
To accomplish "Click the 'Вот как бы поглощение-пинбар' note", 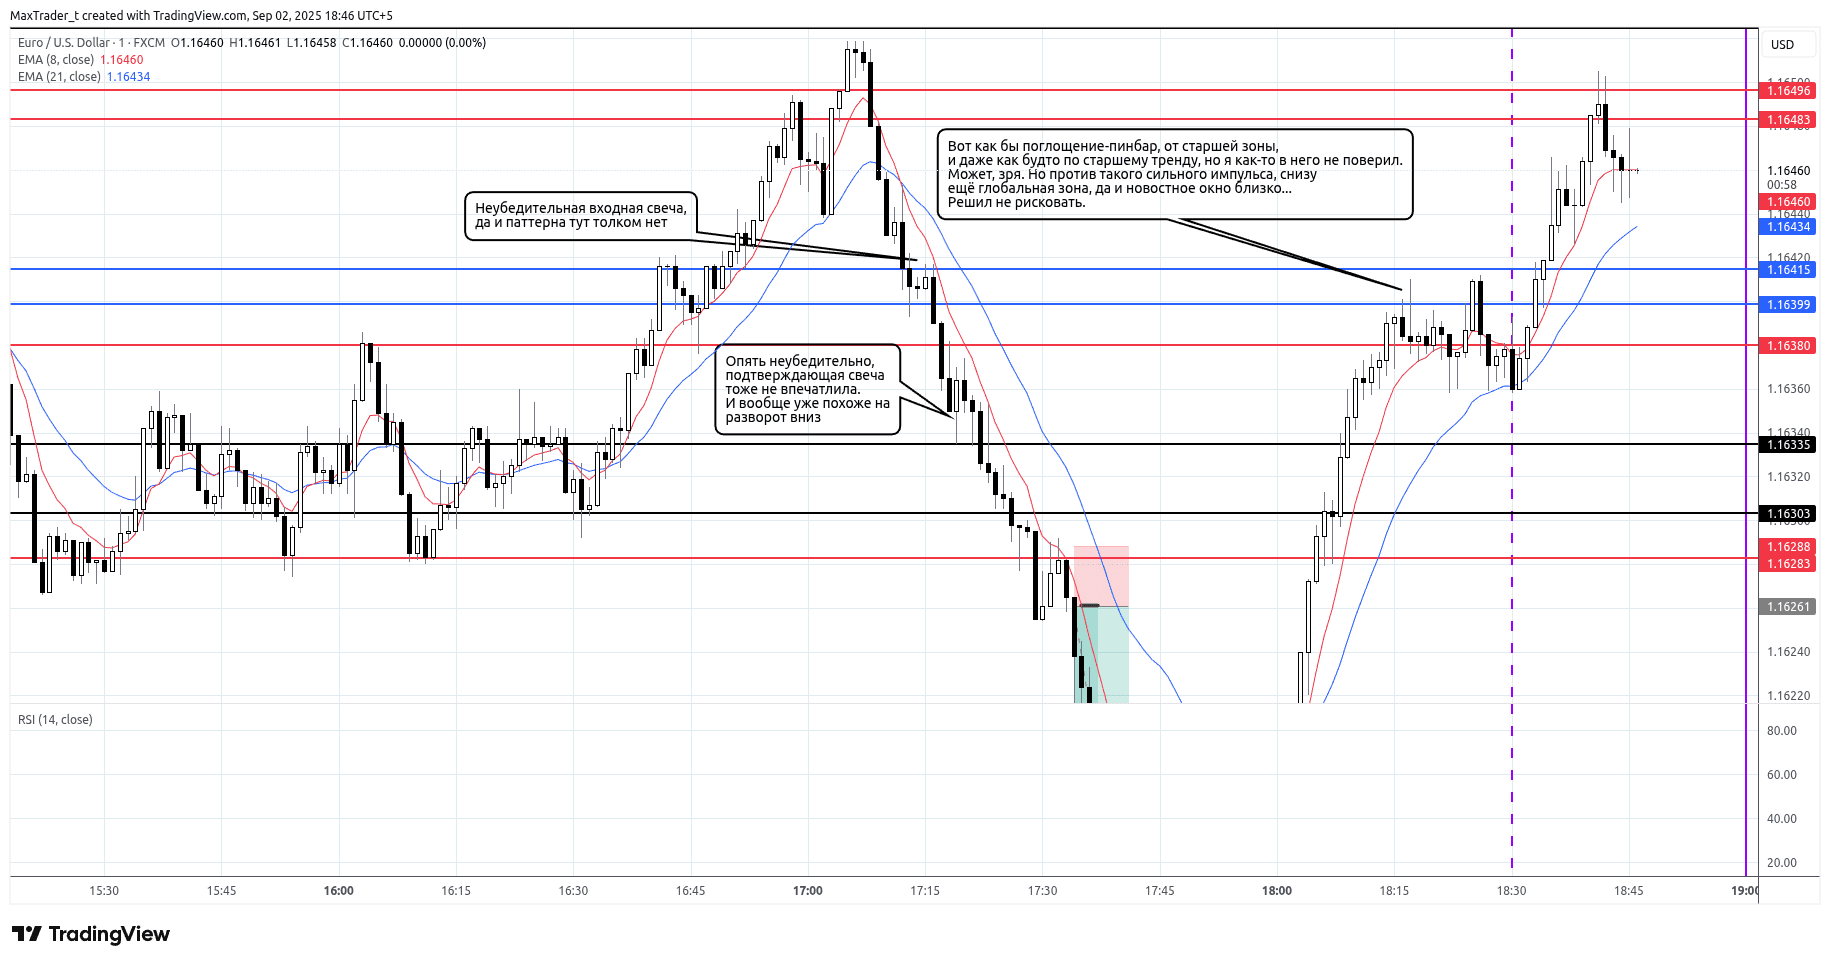I will coord(1174,174).
